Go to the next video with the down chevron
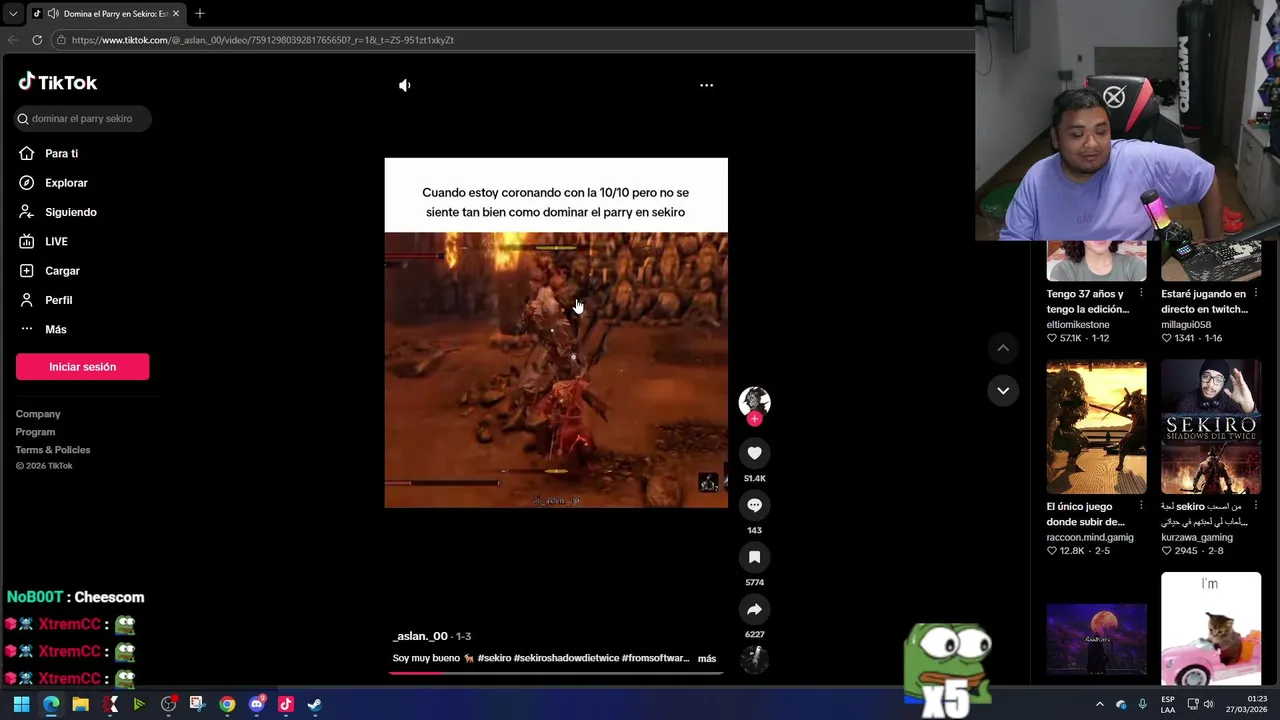 (x=1002, y=391)
